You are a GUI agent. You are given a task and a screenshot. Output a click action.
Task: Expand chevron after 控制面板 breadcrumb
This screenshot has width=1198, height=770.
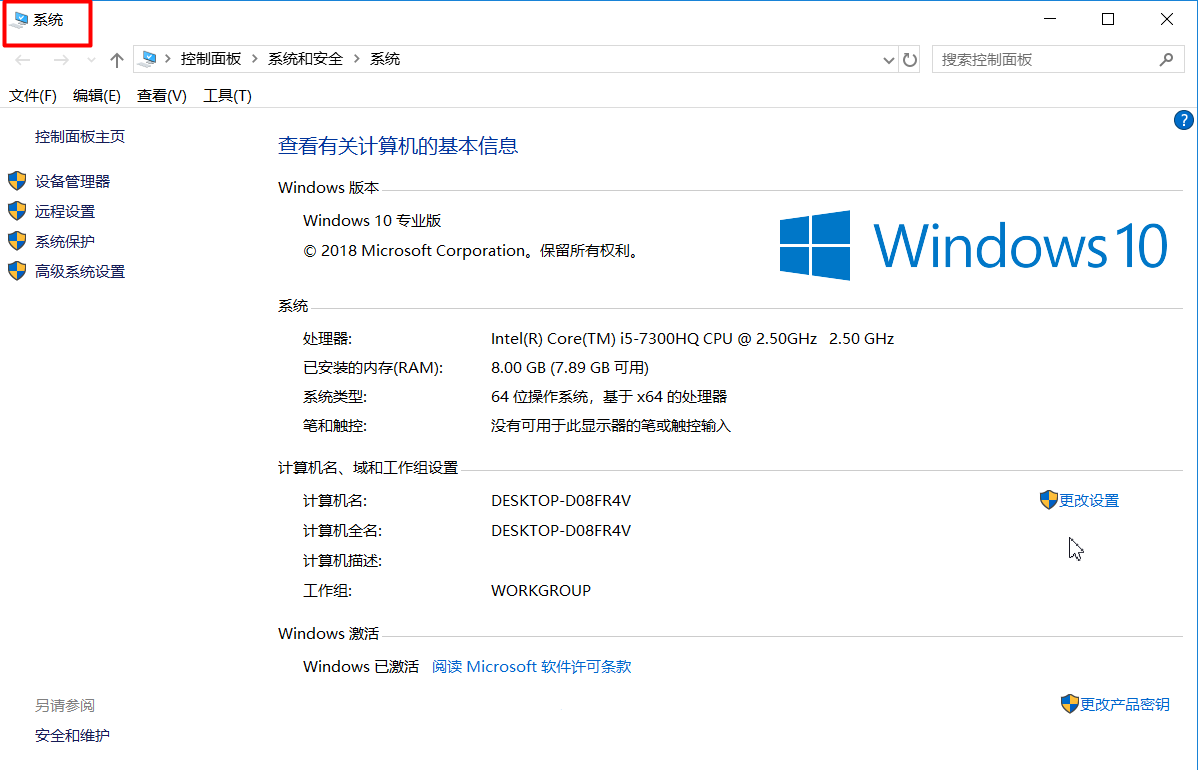click(x=254, y=59)
